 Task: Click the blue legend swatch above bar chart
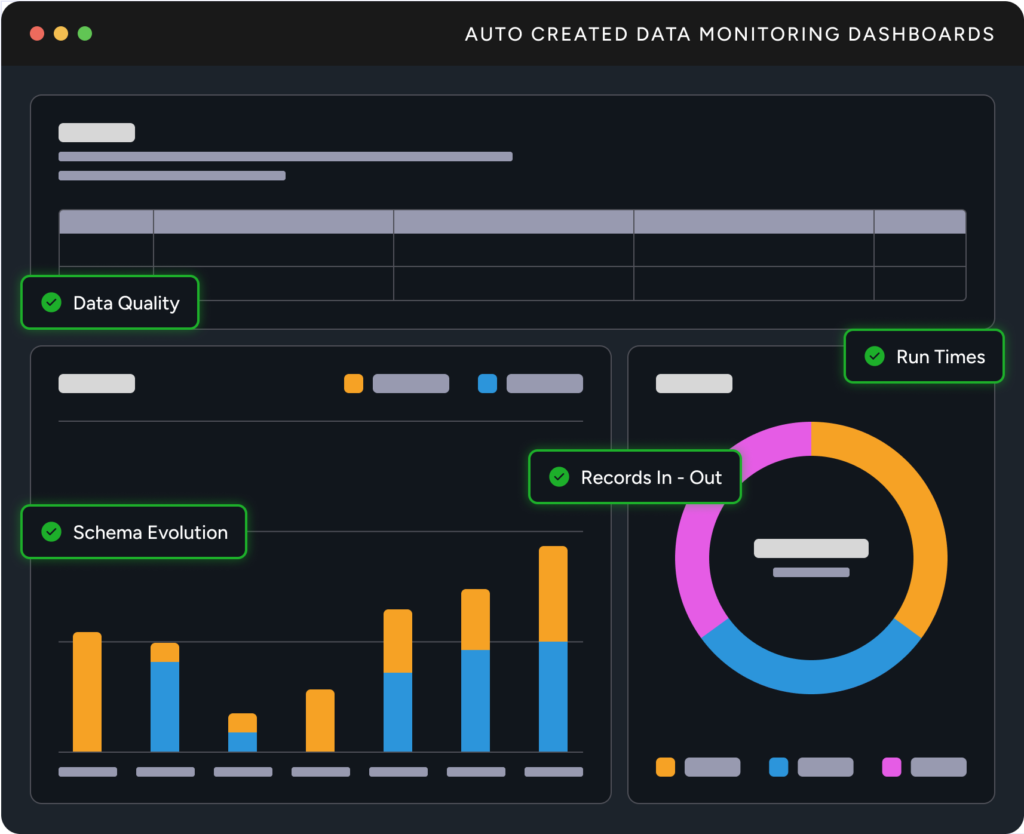(487, 384)
